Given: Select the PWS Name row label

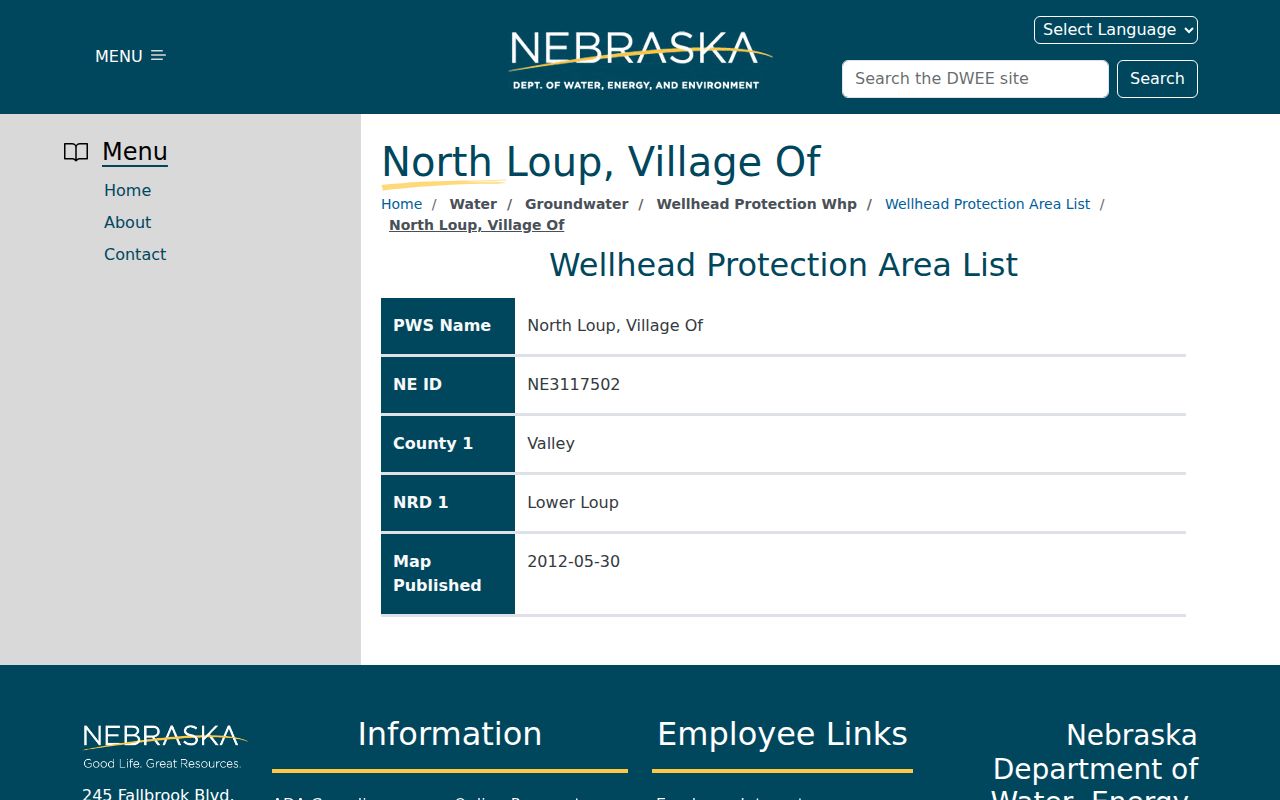Looking at the screenshot, I should (x=448, y=325).
